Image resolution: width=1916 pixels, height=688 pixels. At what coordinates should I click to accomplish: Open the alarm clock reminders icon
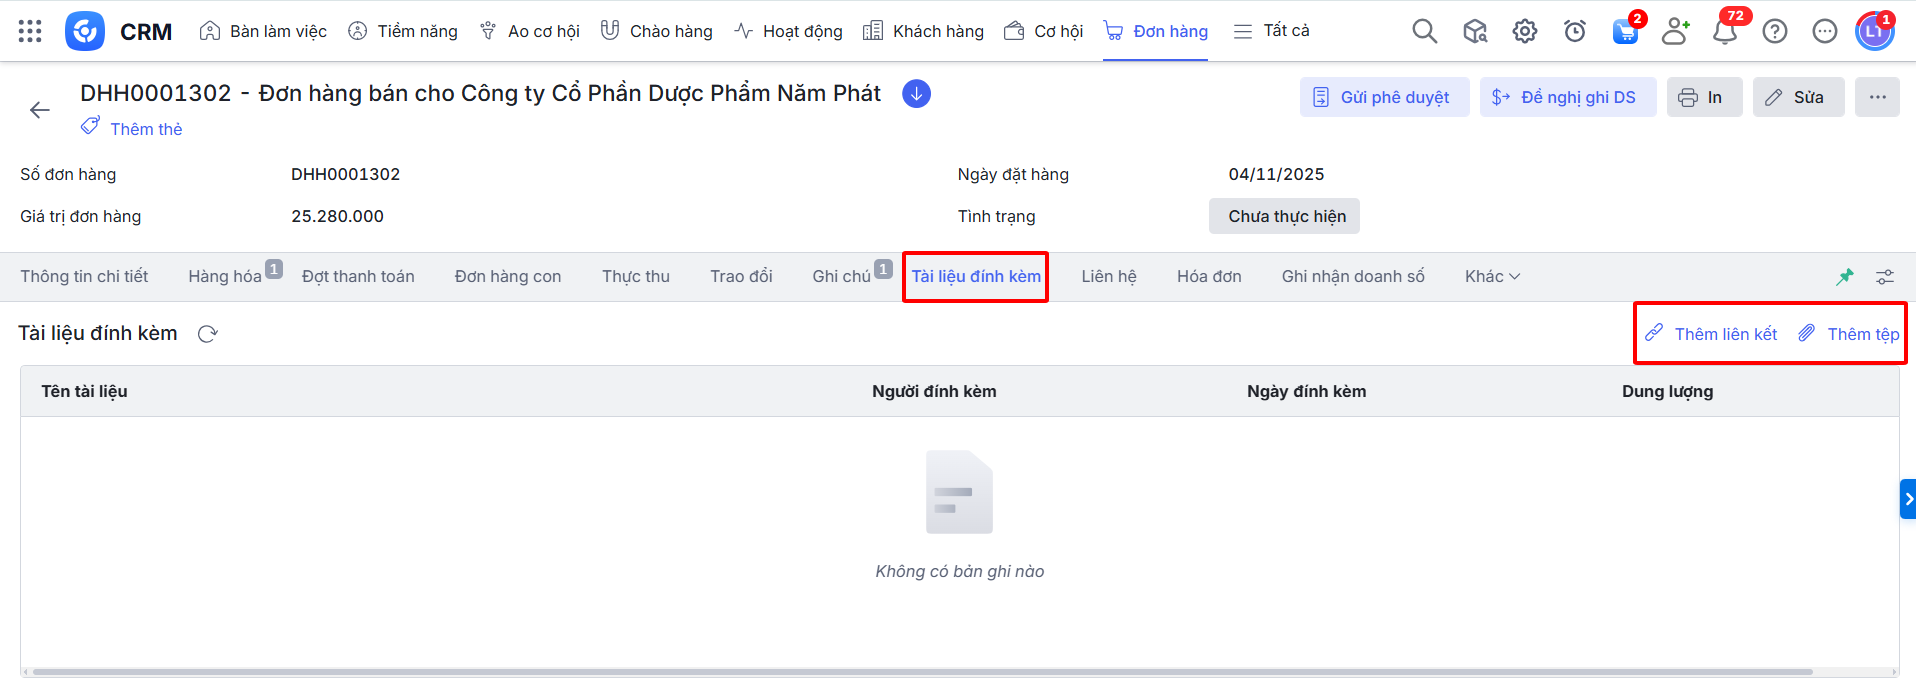pos(1574,31)
